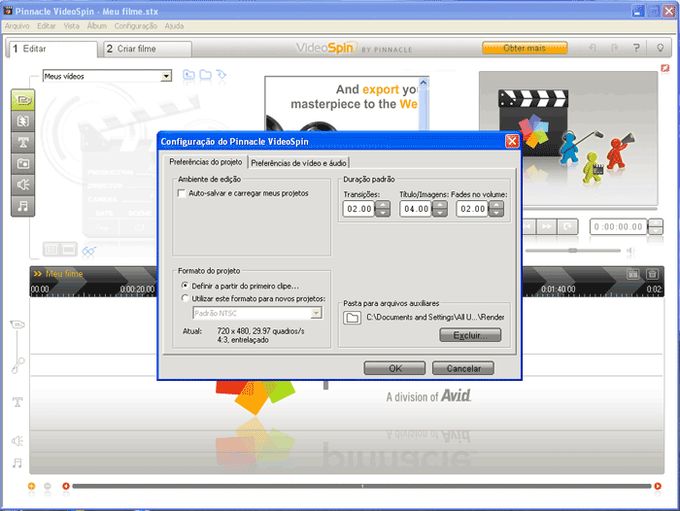Viewport: 680px width, 511px height.
Task: Select Definir a partir do primeiro clipe
Action: tap(185, 286)
